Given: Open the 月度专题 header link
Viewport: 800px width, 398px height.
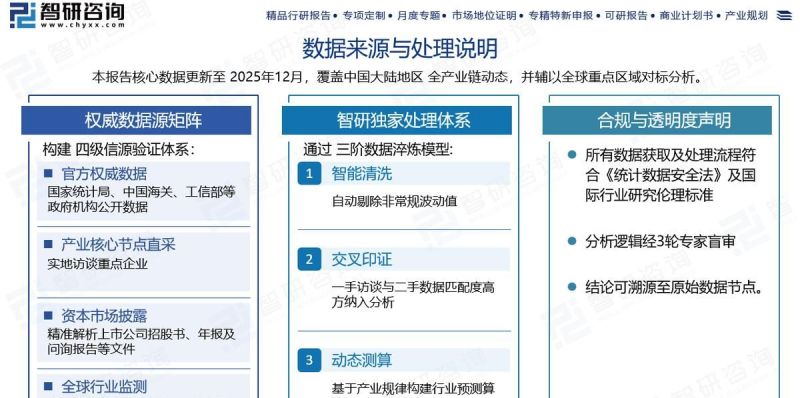Looking at the screenshot, I should pos(418,16).
